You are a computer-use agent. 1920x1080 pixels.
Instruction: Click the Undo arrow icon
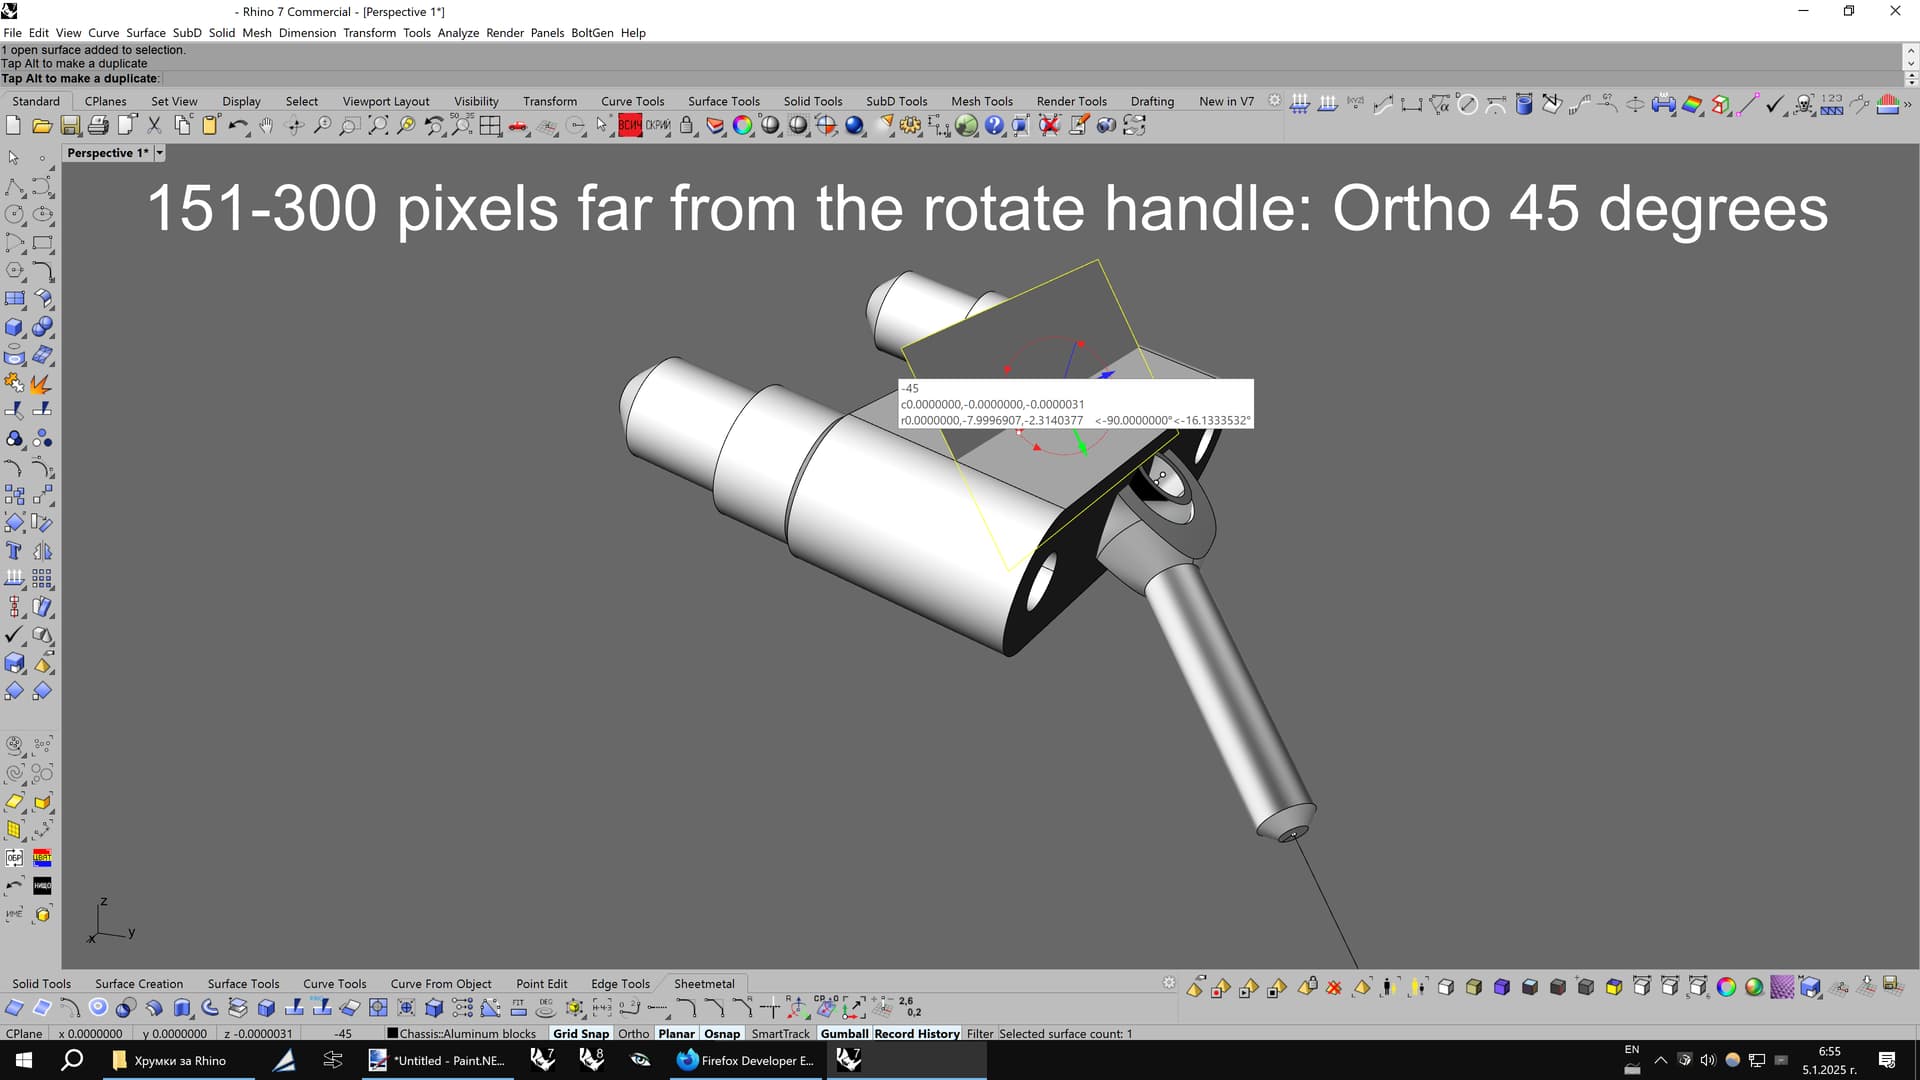click(x=237, y=126)
